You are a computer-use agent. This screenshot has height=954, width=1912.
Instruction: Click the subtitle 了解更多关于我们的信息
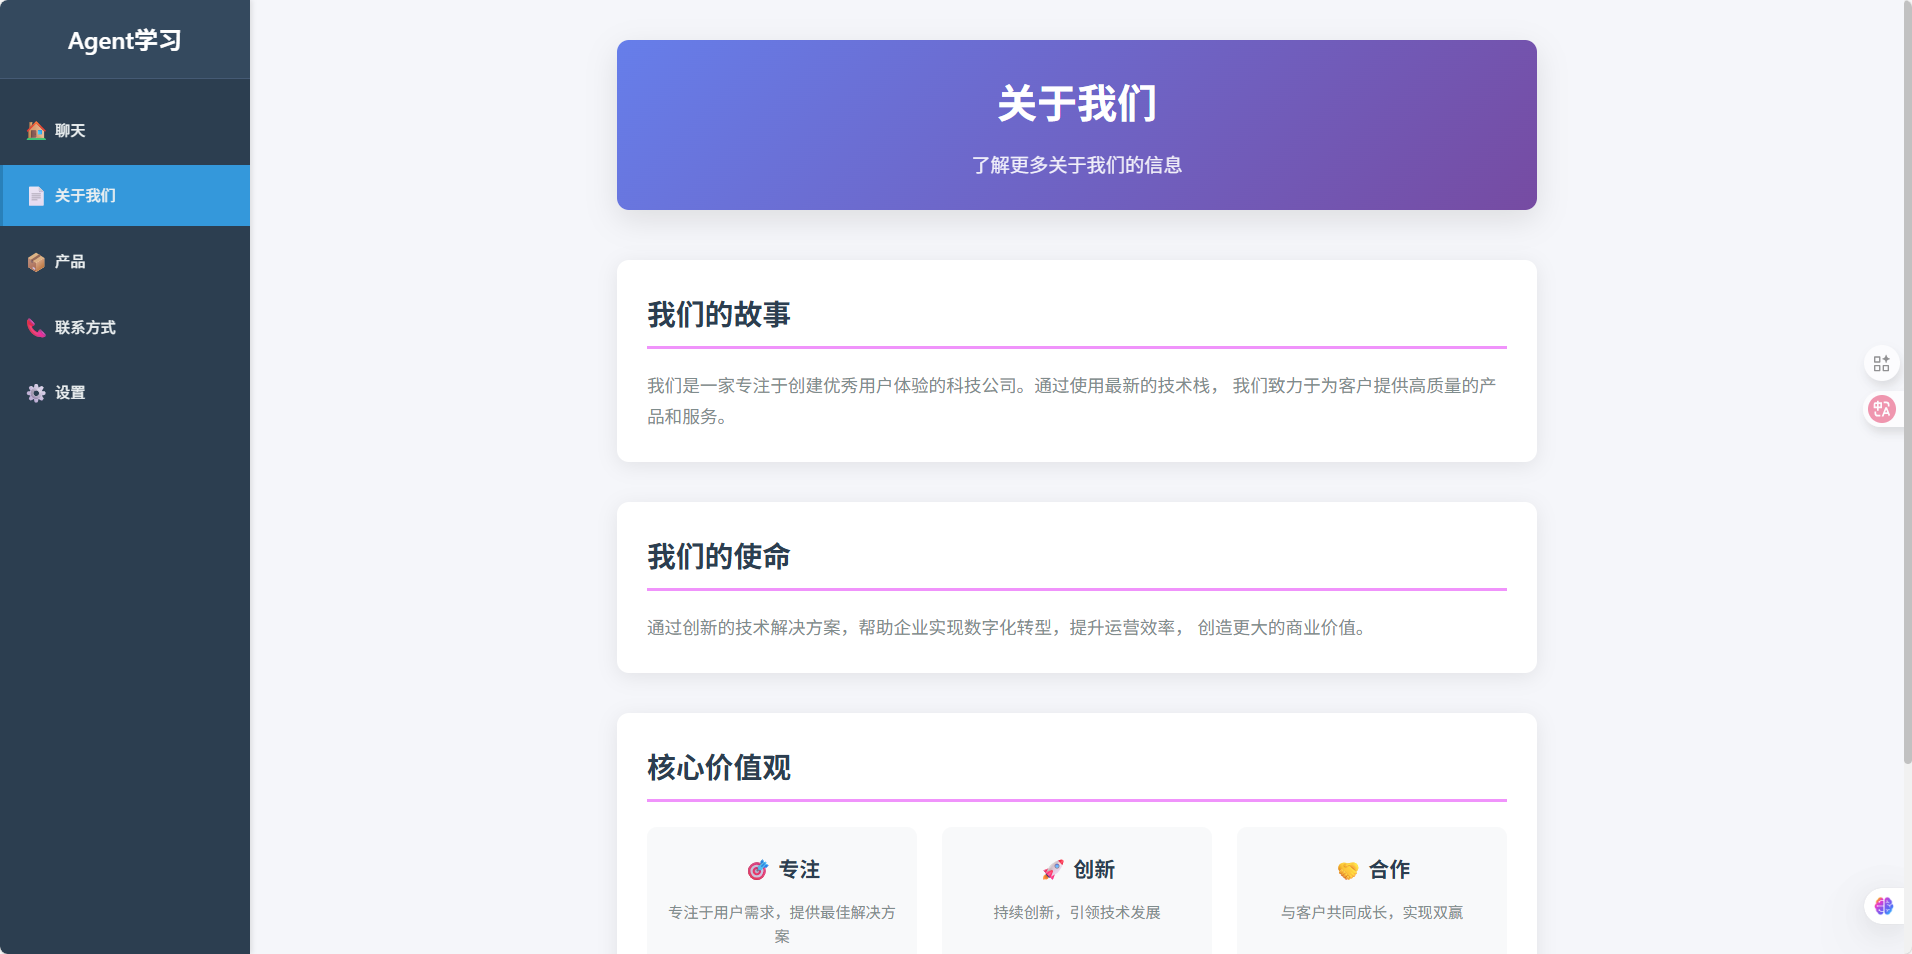[x=1077, y=165]
